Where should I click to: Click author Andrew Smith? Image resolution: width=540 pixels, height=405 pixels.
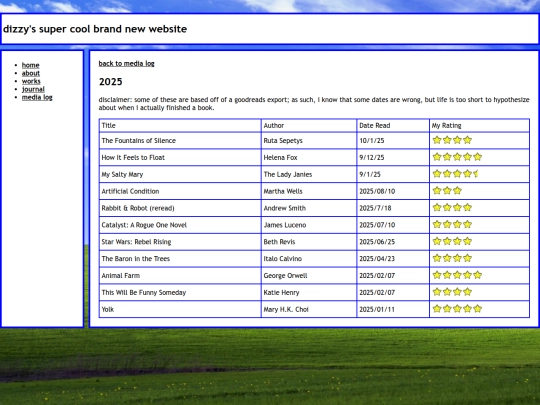click(x=284, y=208)
